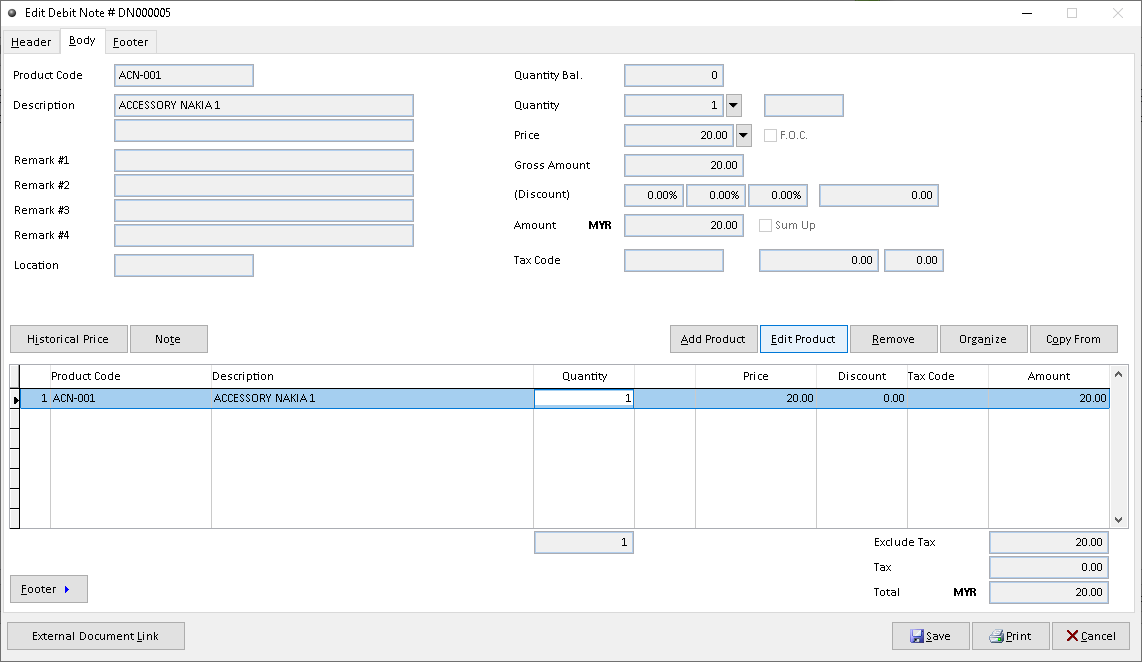Click the printer icon on Print
Image resolution: width=1142 pixels, height=662 pixels.
pyautogui.click(x=996, y=636)
